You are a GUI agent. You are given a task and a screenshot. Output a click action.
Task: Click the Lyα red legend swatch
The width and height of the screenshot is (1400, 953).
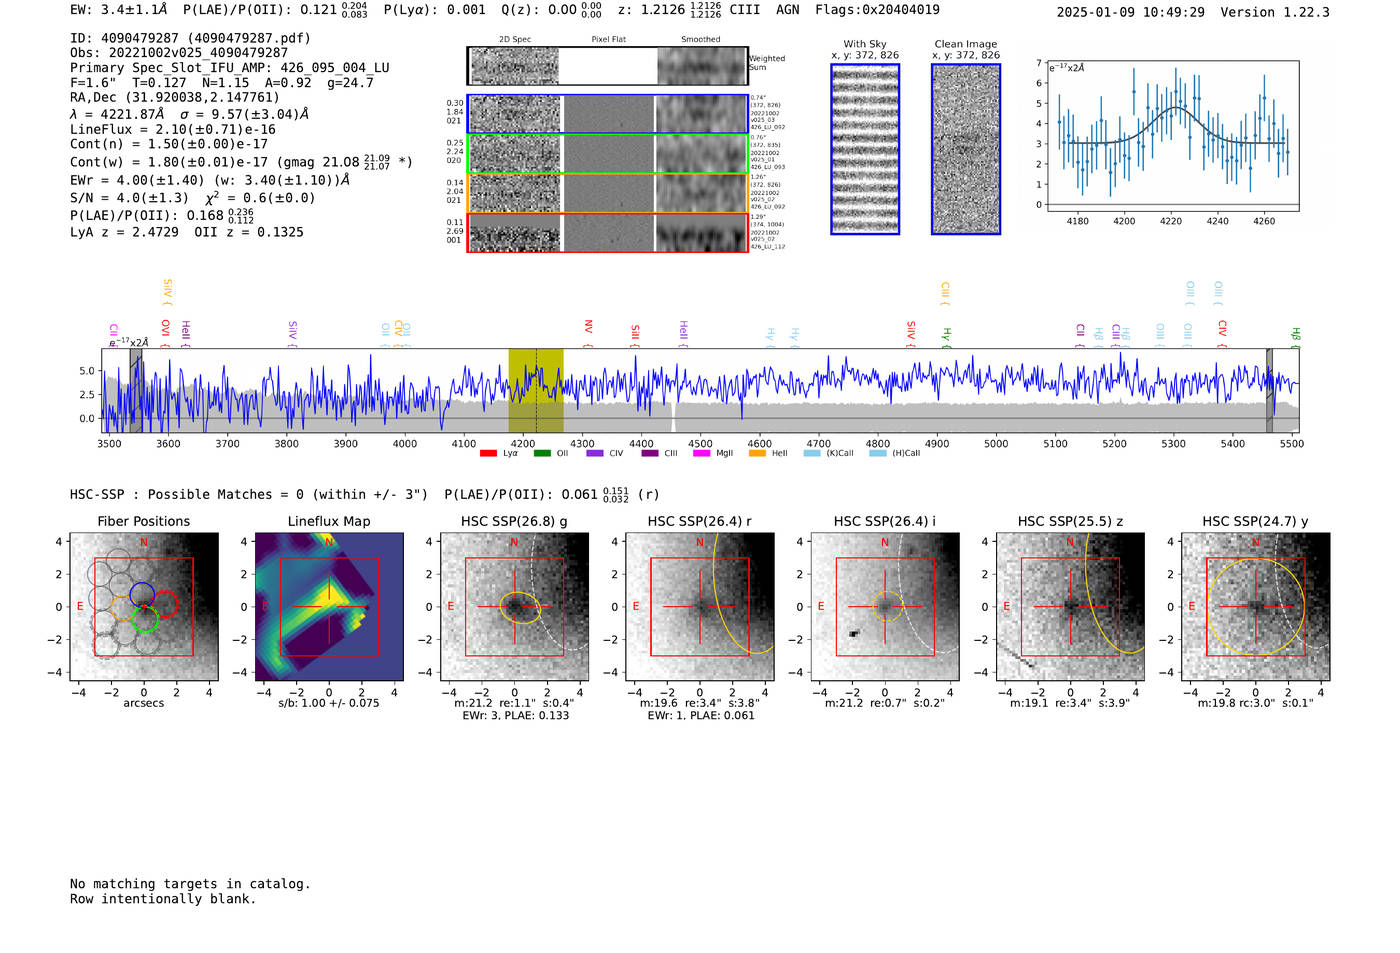click(x=488, y=454)
